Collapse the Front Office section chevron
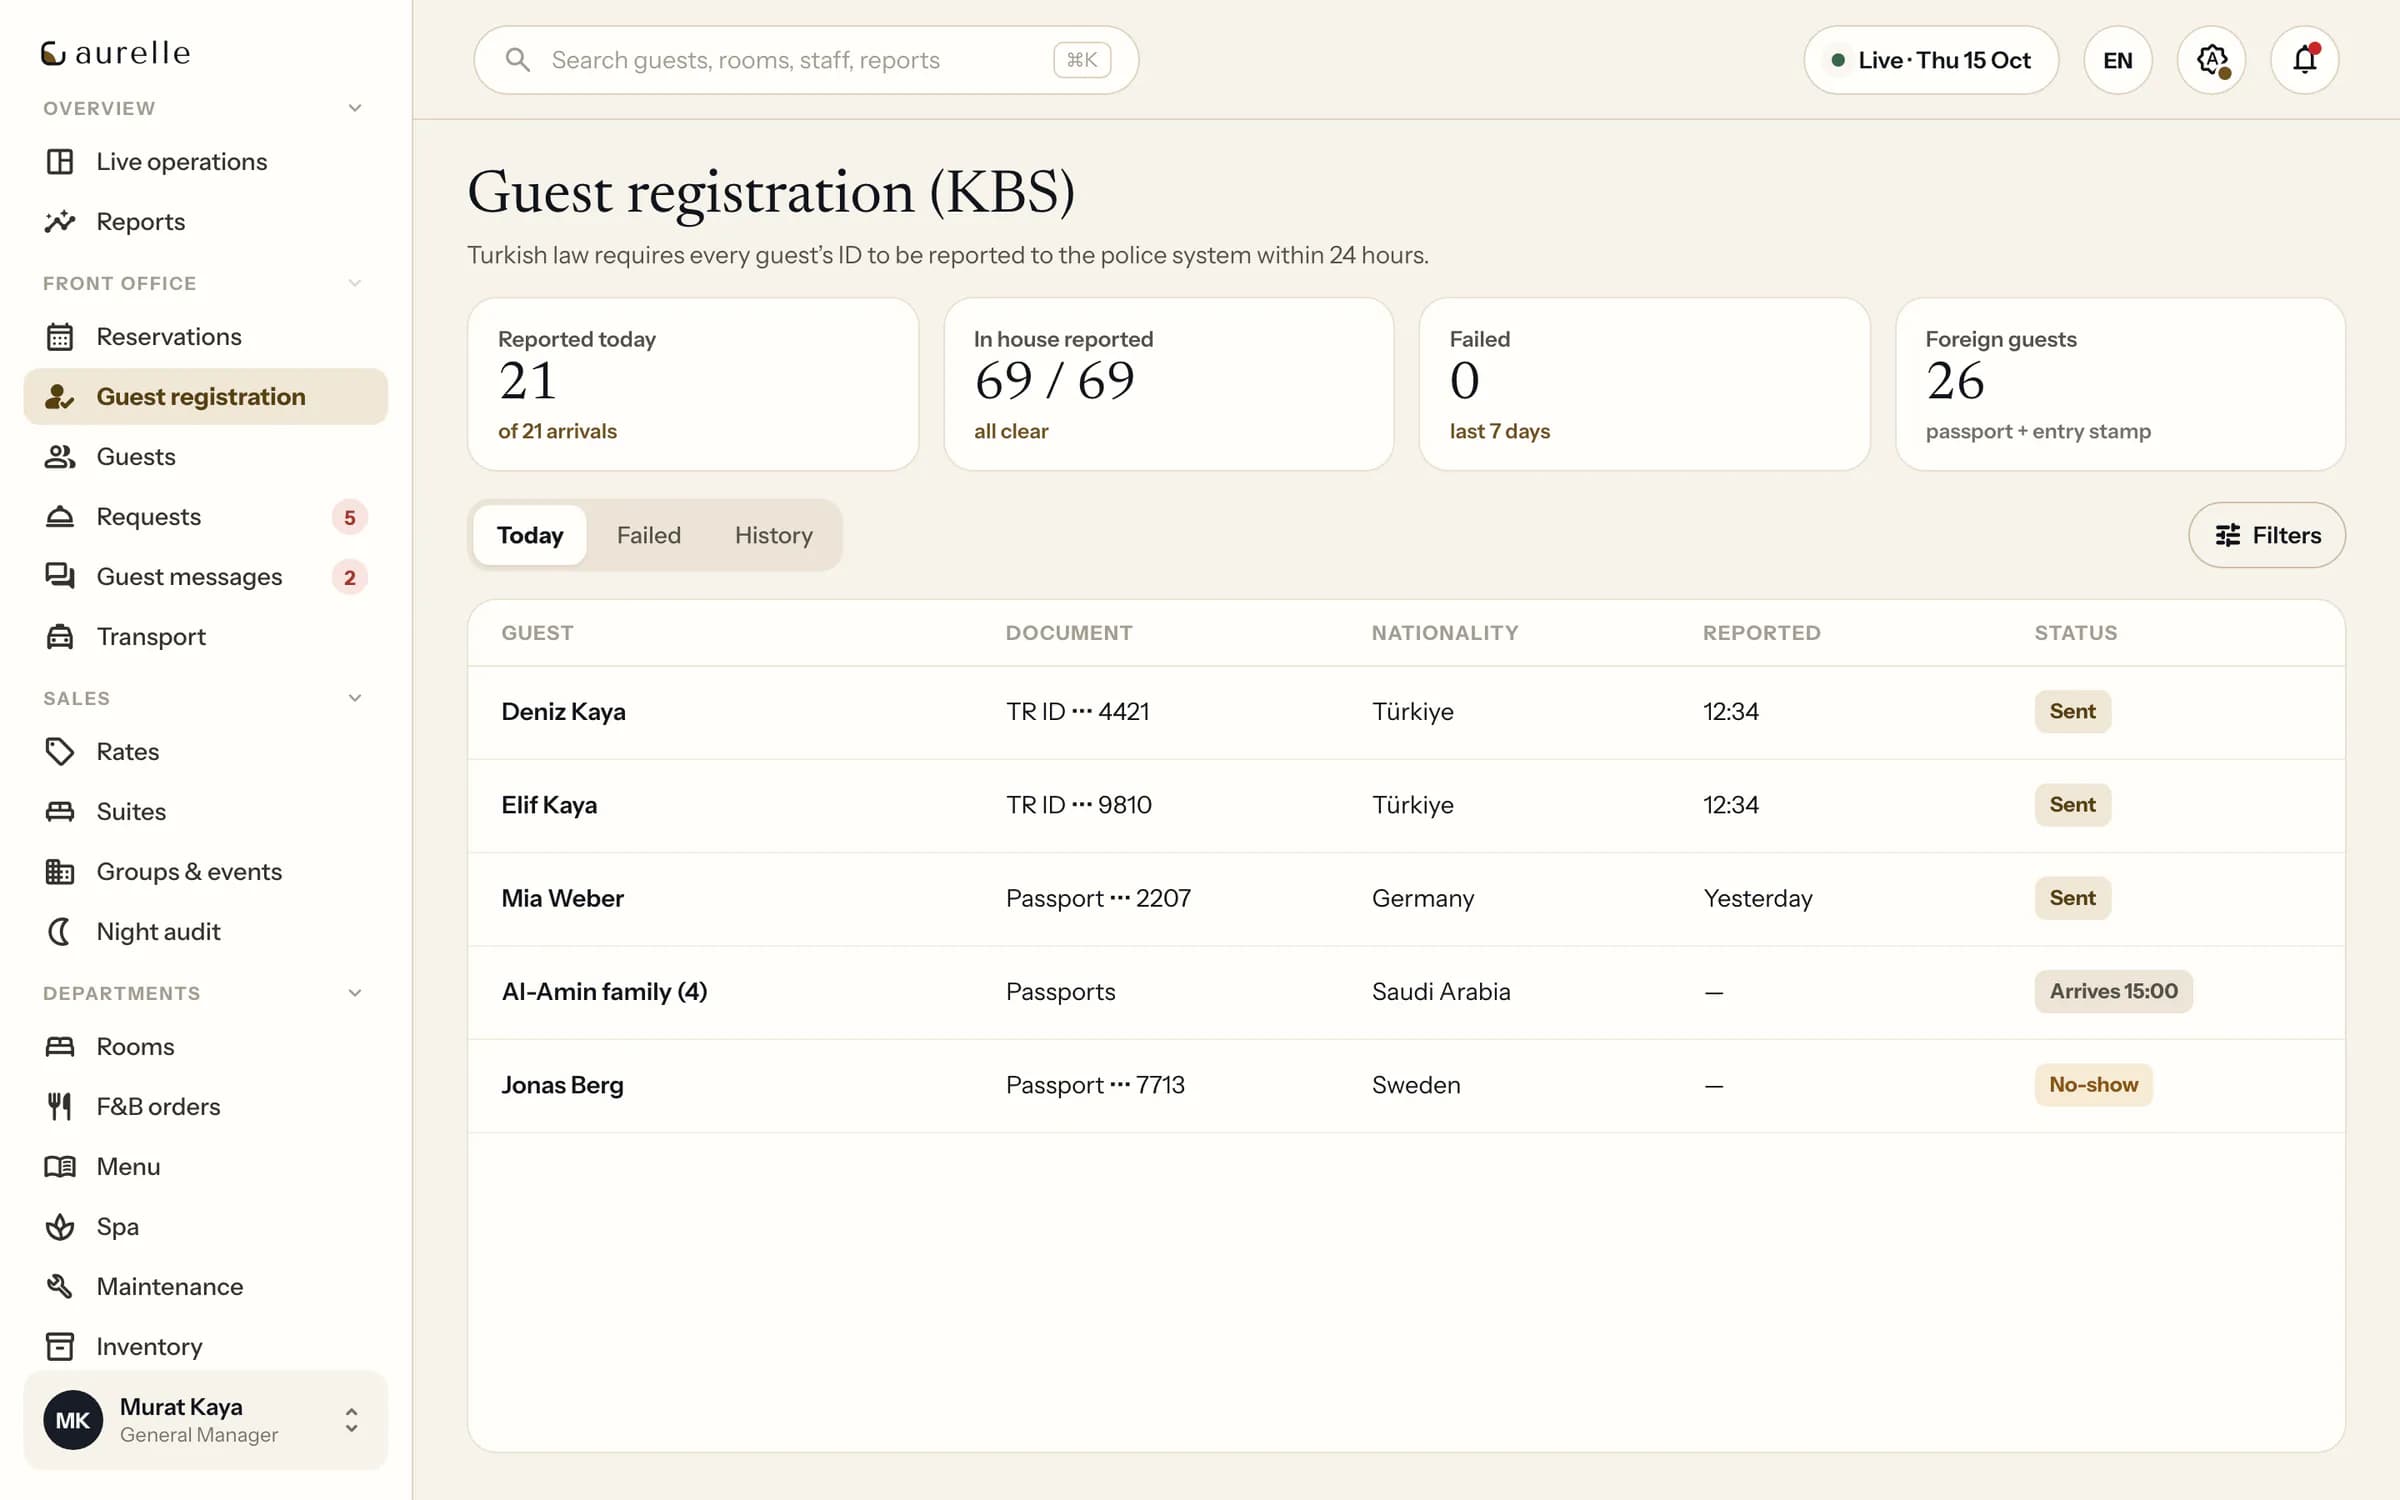 [x=354, y=283]
